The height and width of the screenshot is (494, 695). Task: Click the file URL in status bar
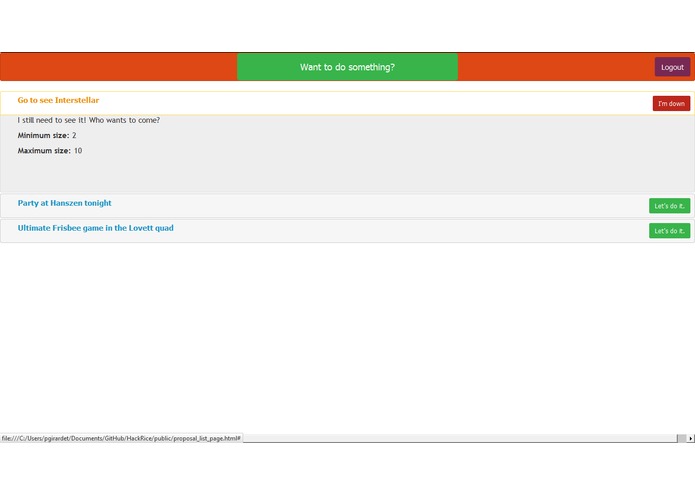point(121,438)
